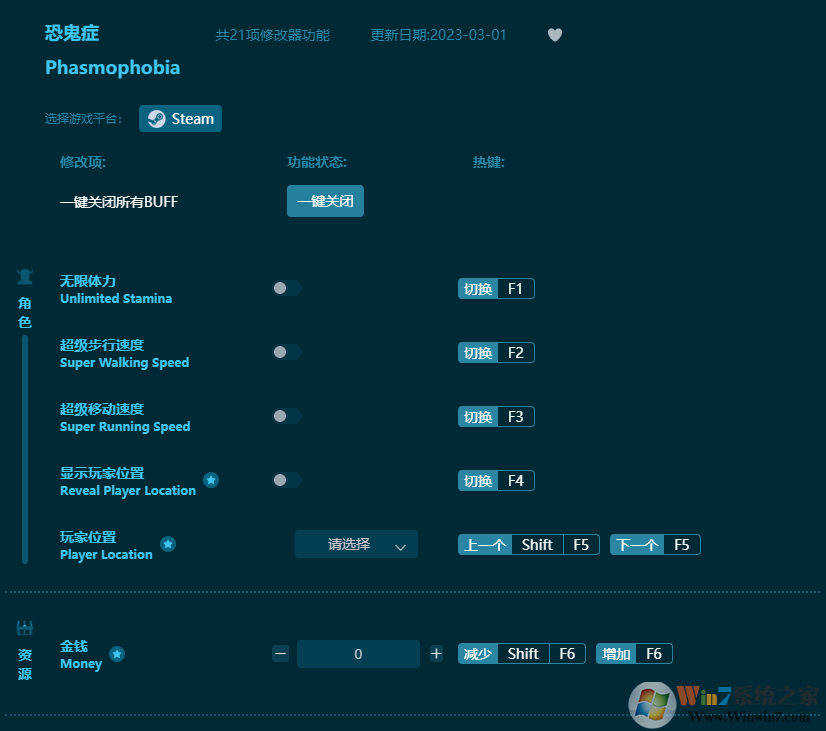826x731 pixels.
Task: Click the 减少 Shift F6 hotkey
Action: (x=522, y=654)
